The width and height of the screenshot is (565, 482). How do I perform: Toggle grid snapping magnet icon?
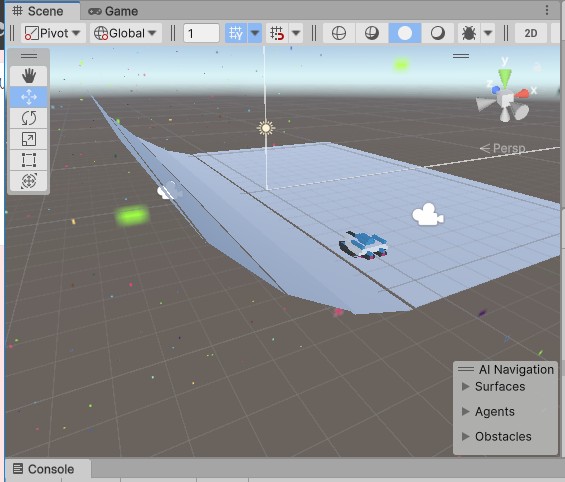[277, 33]
